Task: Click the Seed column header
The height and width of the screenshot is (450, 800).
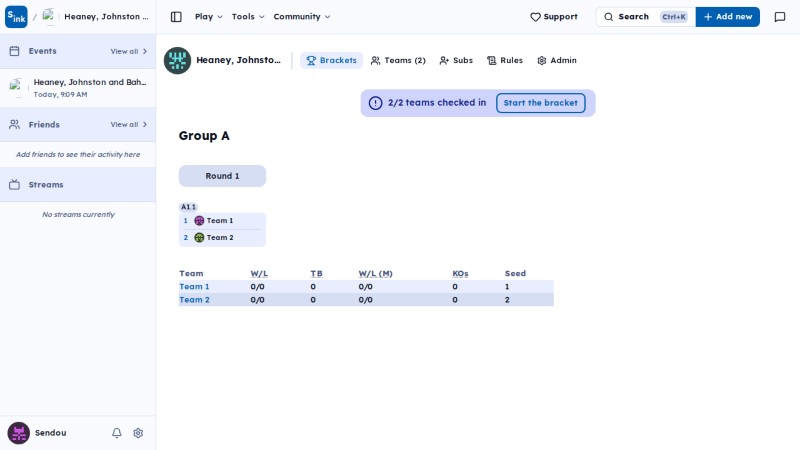Action: point(515,273)
